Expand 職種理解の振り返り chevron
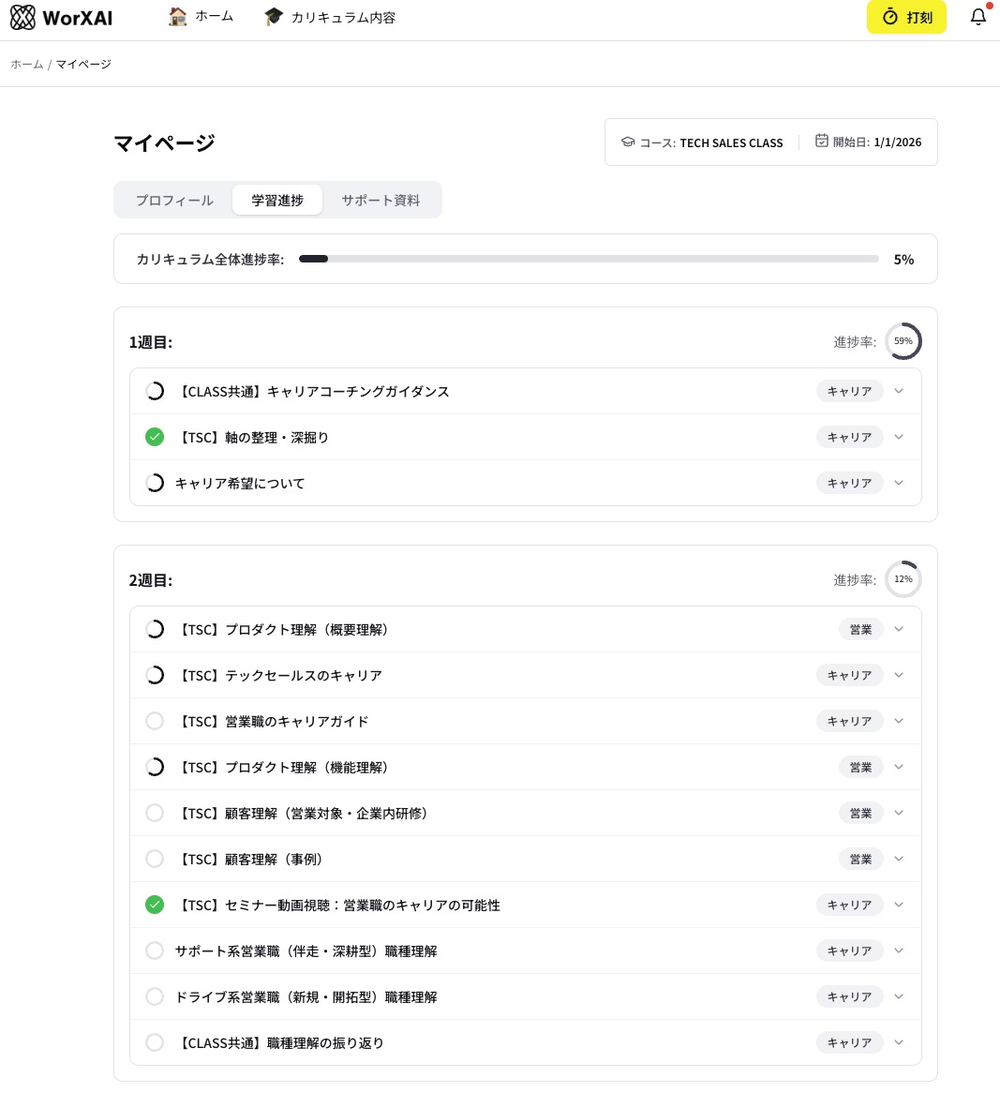 tap(899, 1043)
